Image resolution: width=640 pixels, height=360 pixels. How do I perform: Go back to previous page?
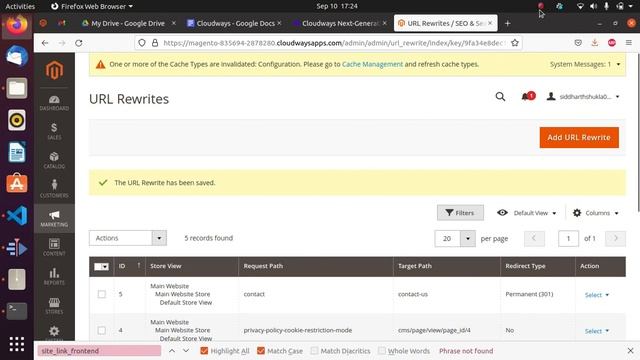pyautogui.click(x=45, y=43)
